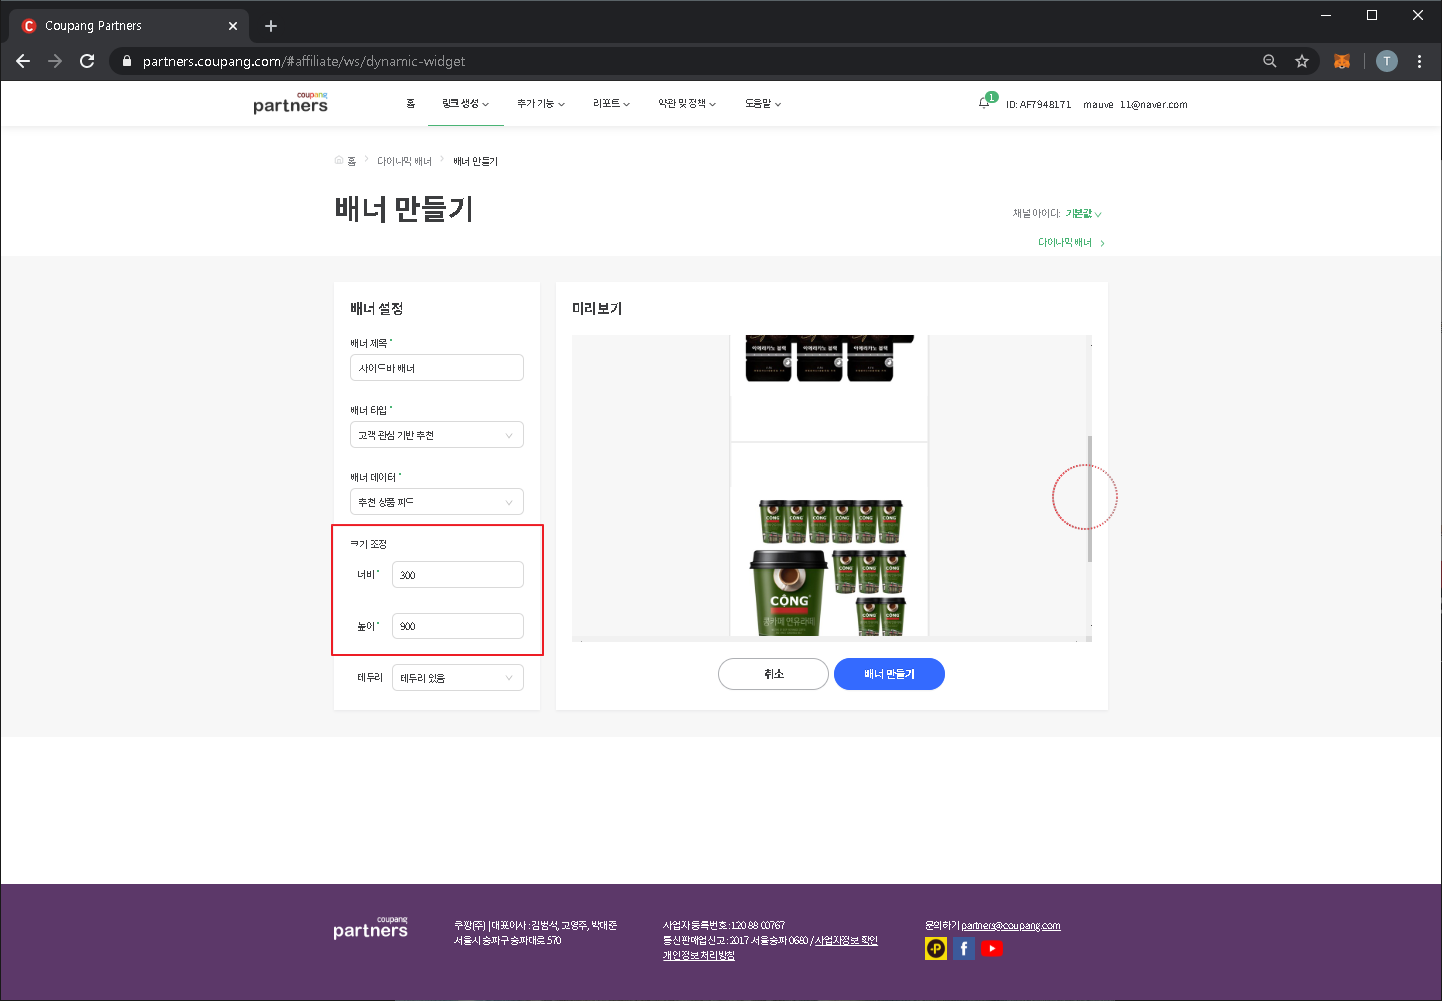Click the 배너 만들기 breadcrumb text
This screenshot has height=1001, width=1442.
coord(475,161)
